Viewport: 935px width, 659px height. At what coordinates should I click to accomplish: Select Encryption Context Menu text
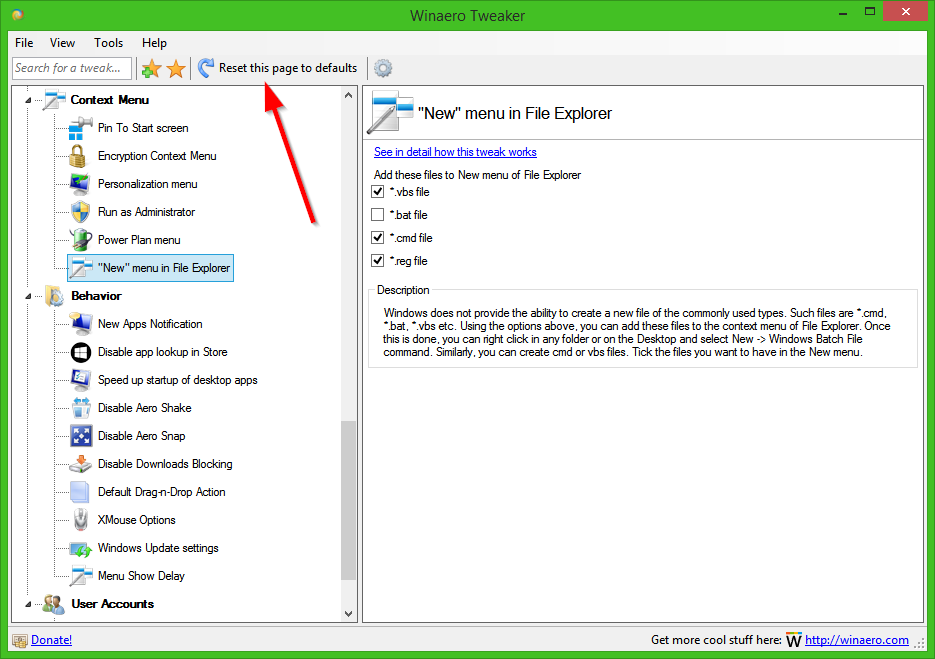pyautogui.click(x=157, y=156)
